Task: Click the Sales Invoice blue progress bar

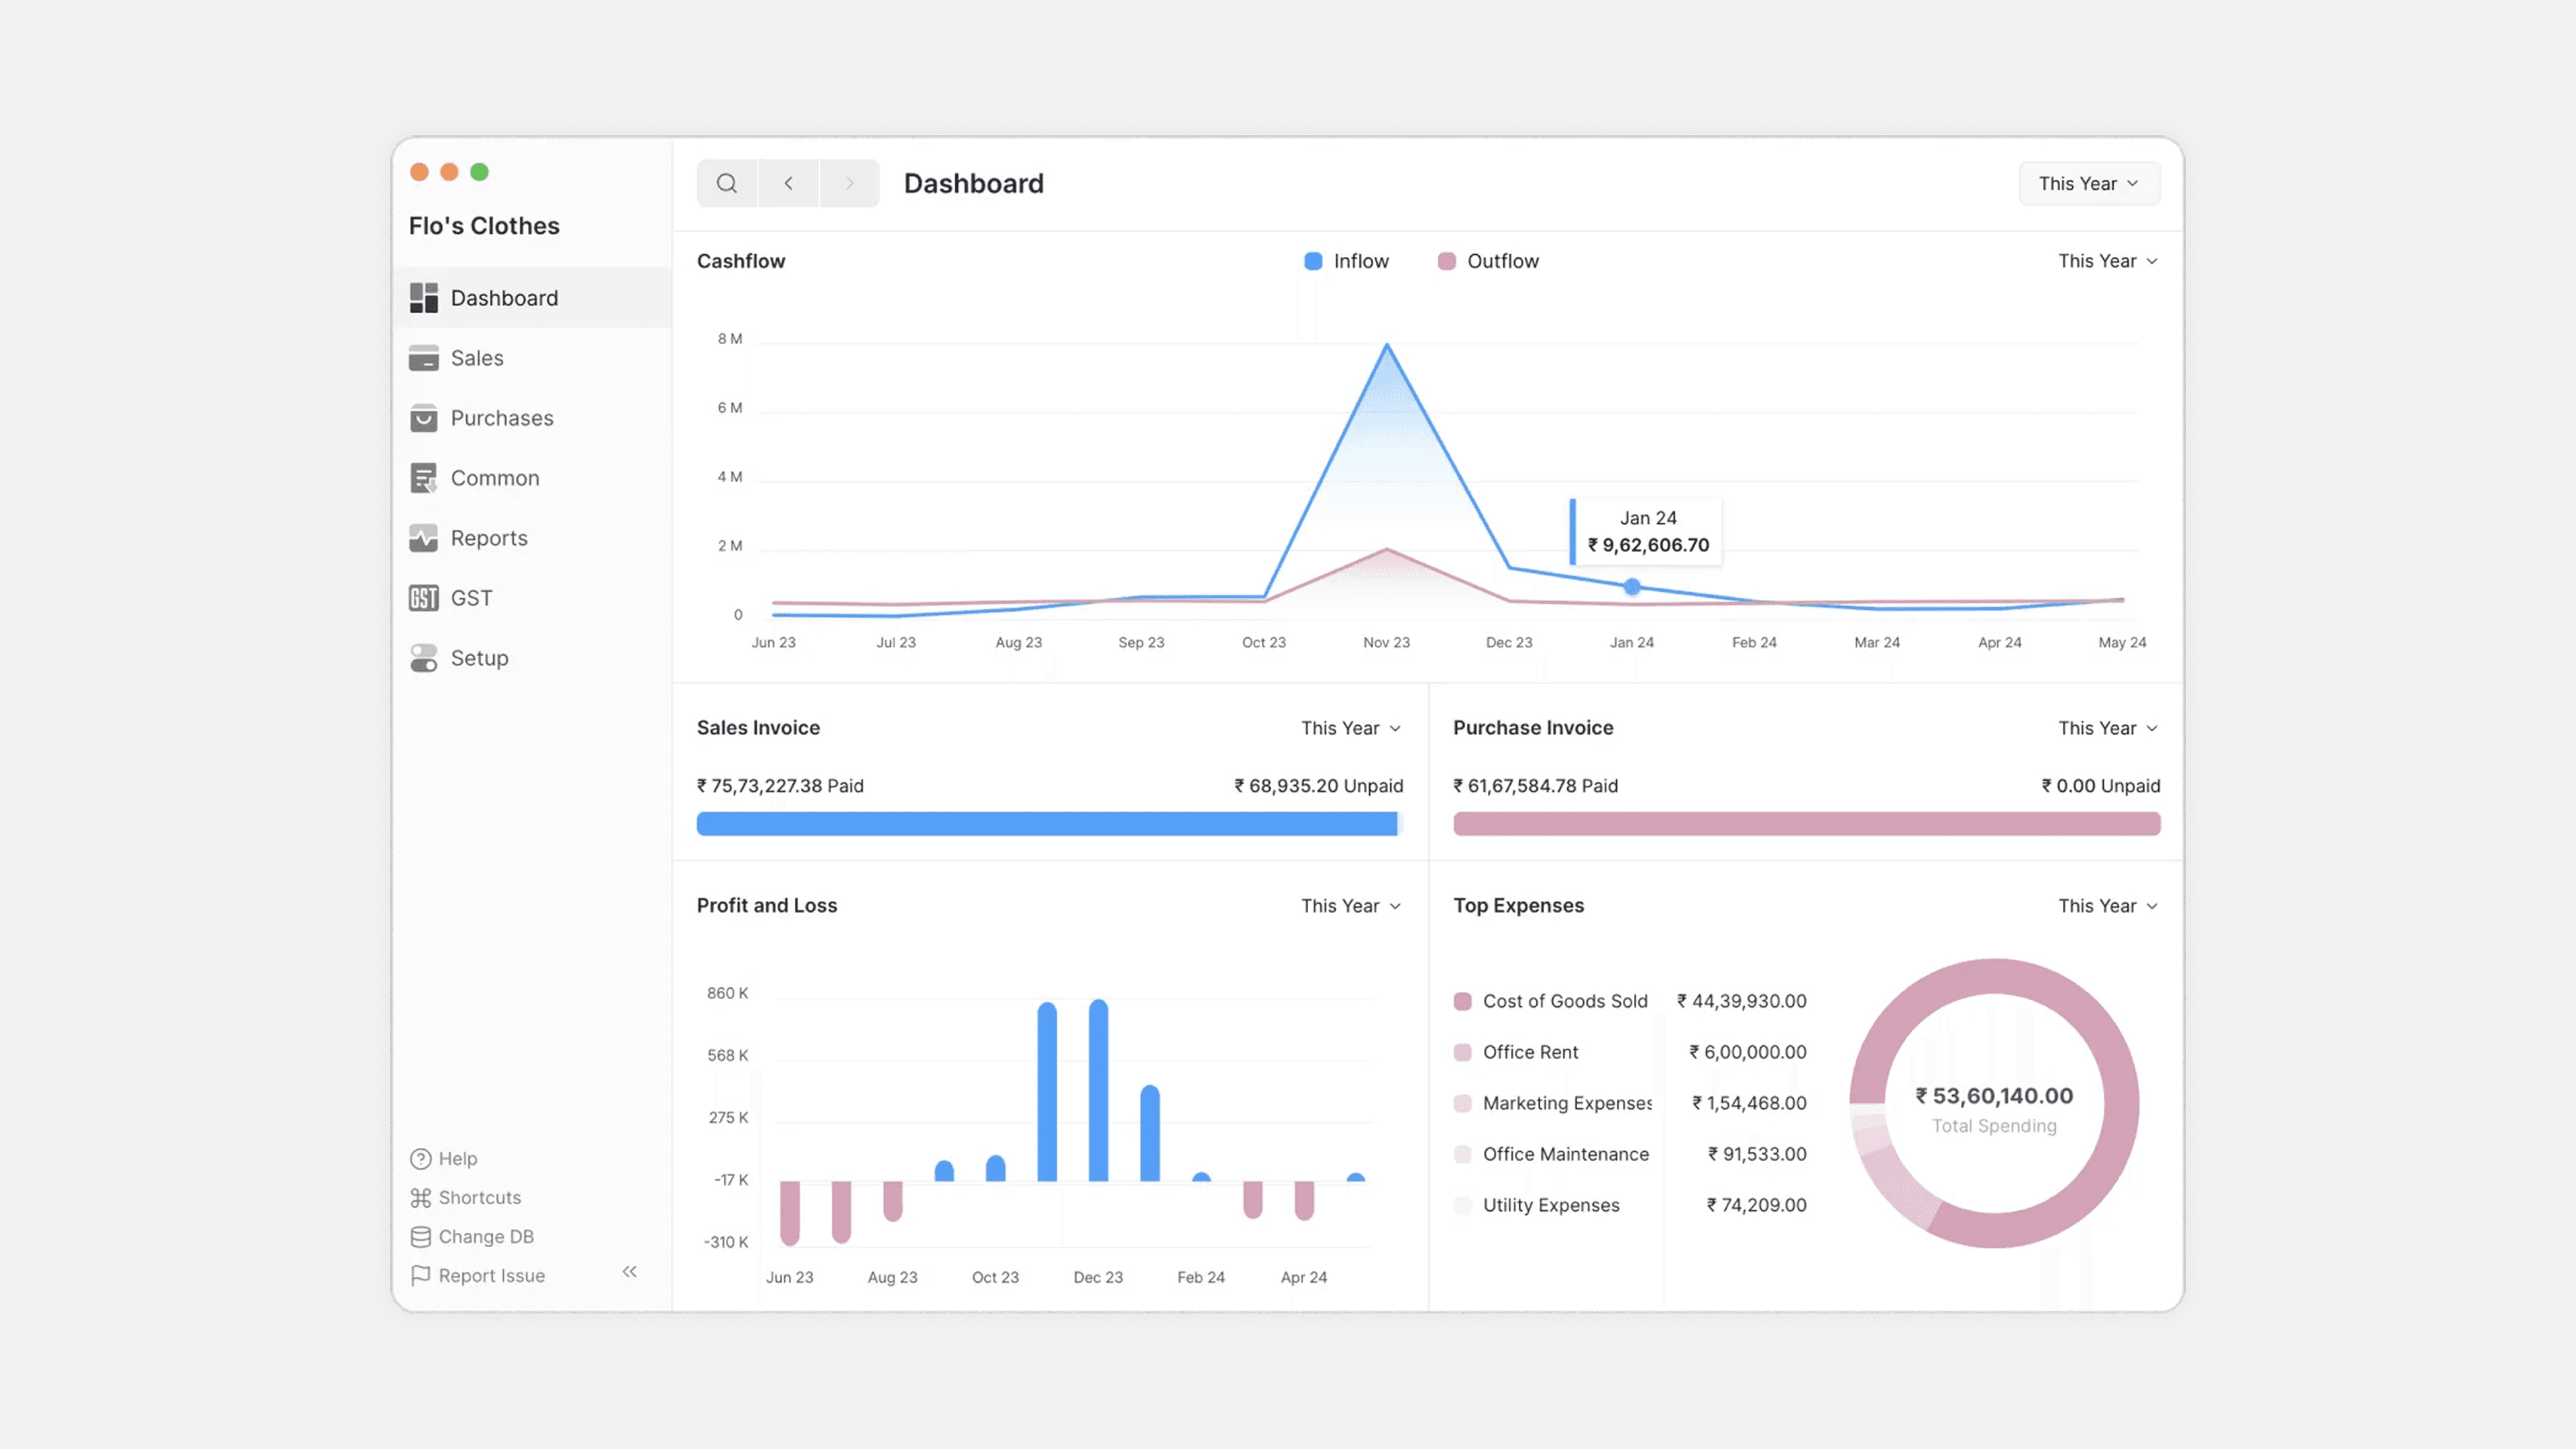Action: [x=1050, y=824]
